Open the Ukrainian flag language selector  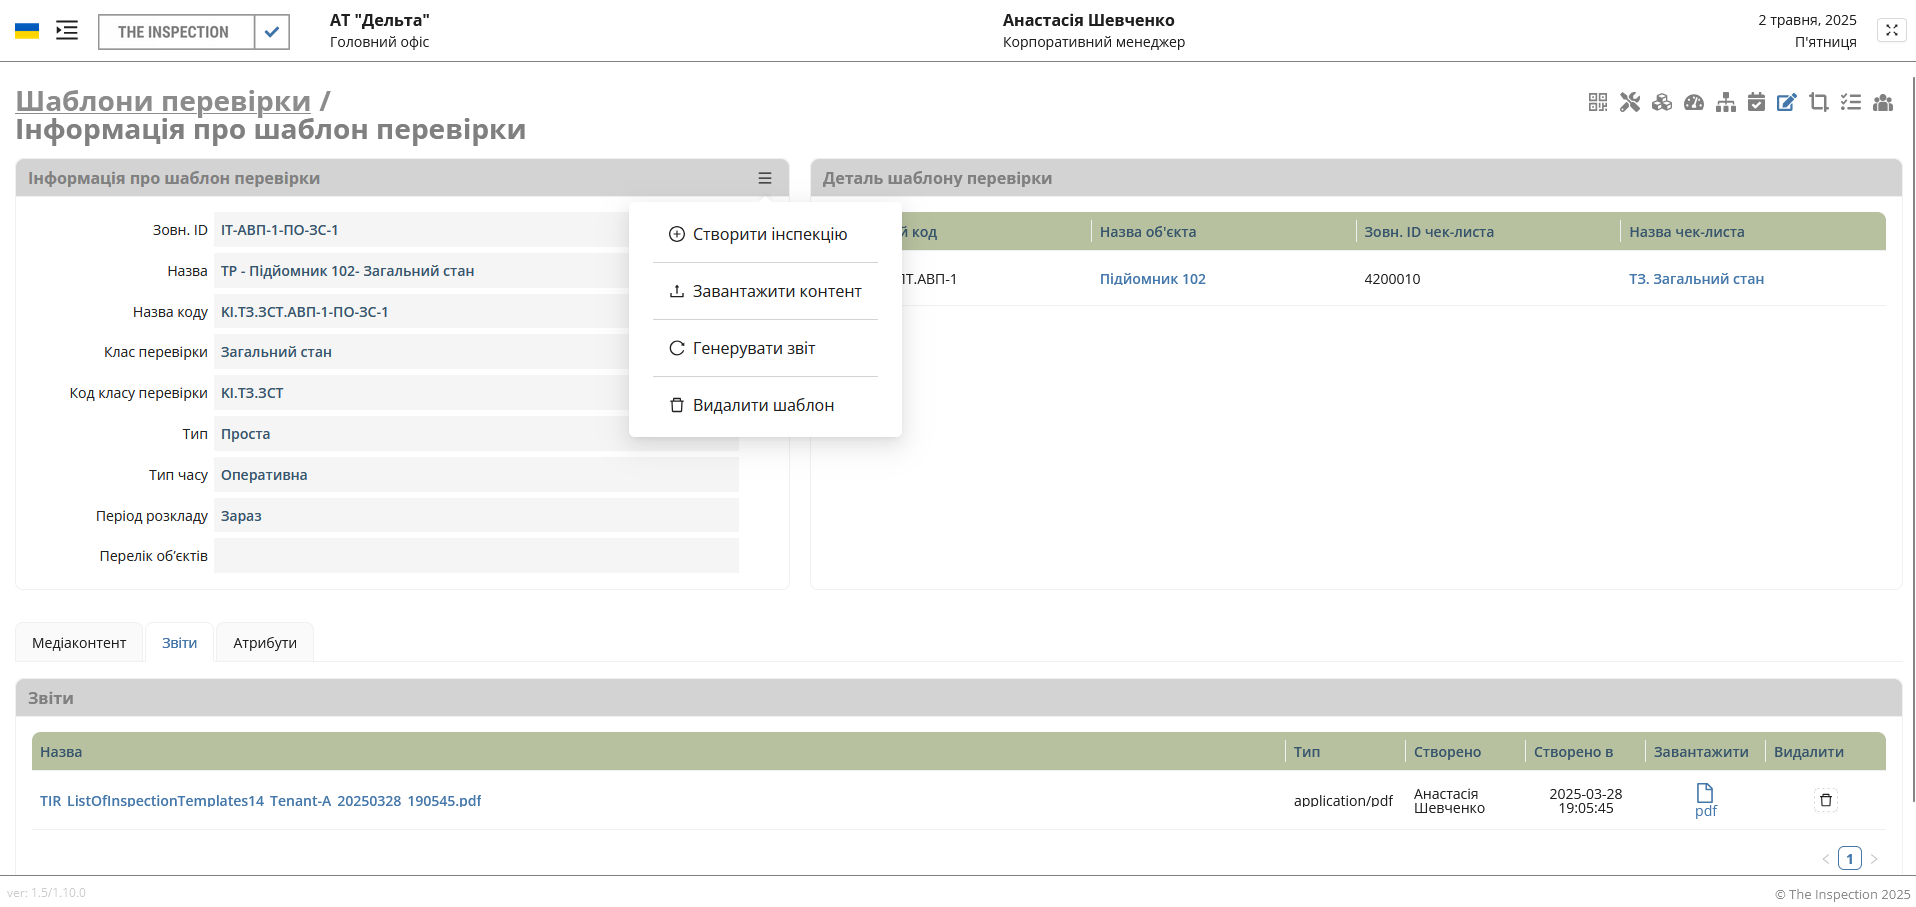pyautogui.click(x=27, y=31)
